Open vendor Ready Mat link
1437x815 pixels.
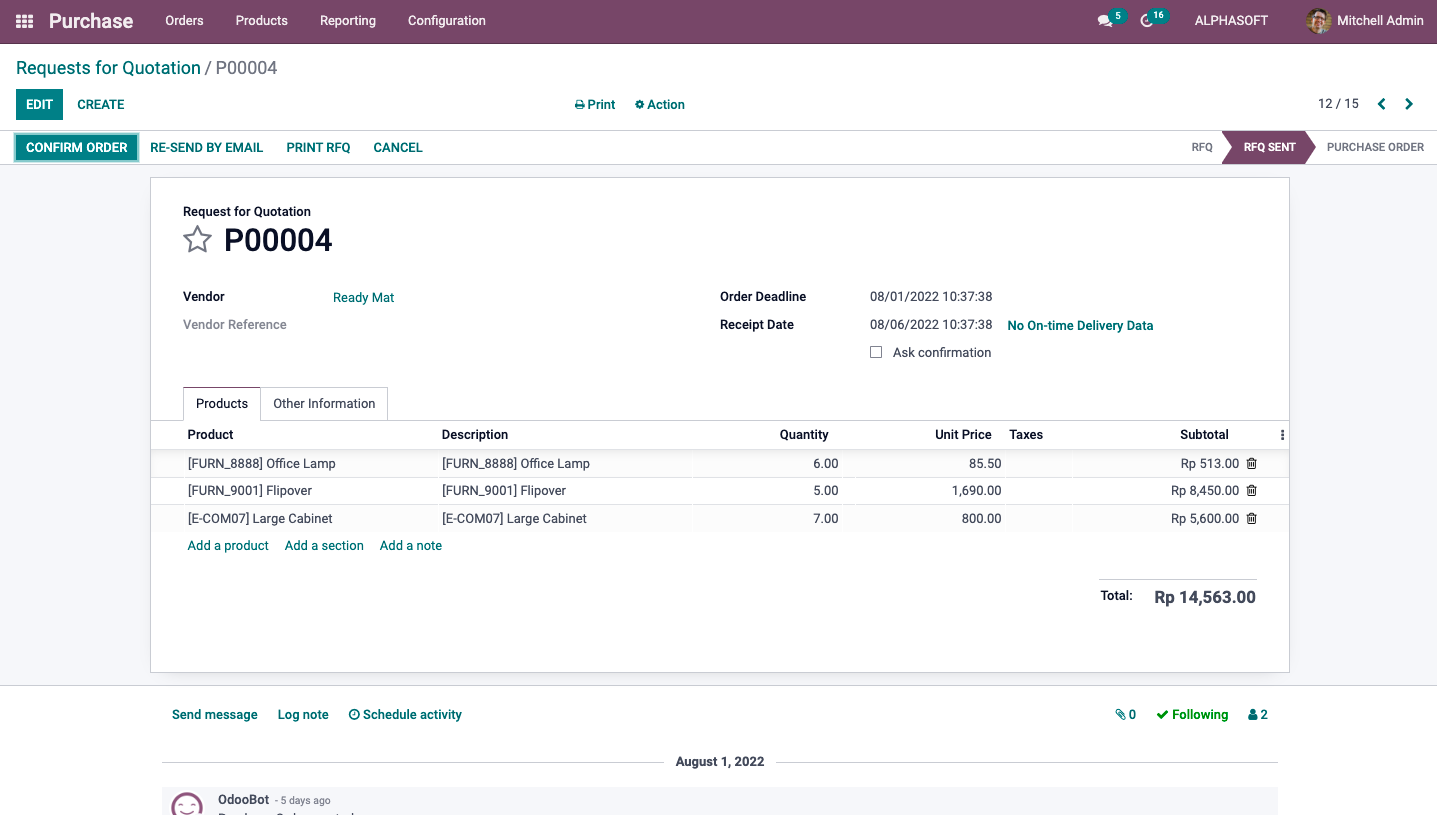coord(364,298)
